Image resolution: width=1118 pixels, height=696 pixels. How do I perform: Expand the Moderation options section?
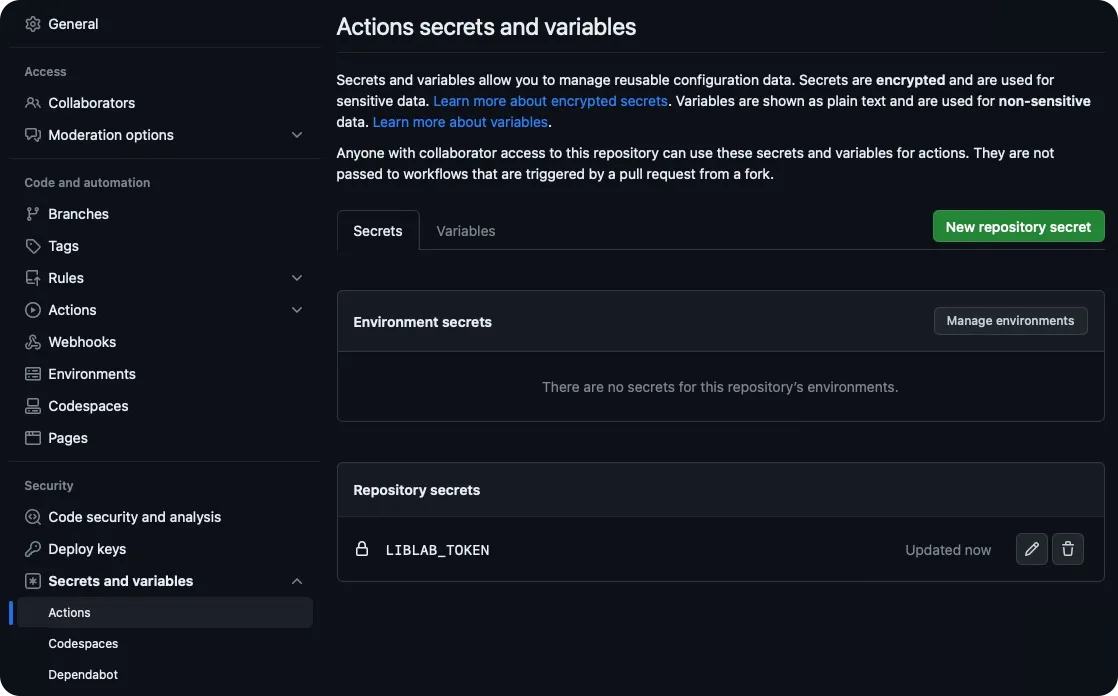pyautogui.click(x=296, y=133)
